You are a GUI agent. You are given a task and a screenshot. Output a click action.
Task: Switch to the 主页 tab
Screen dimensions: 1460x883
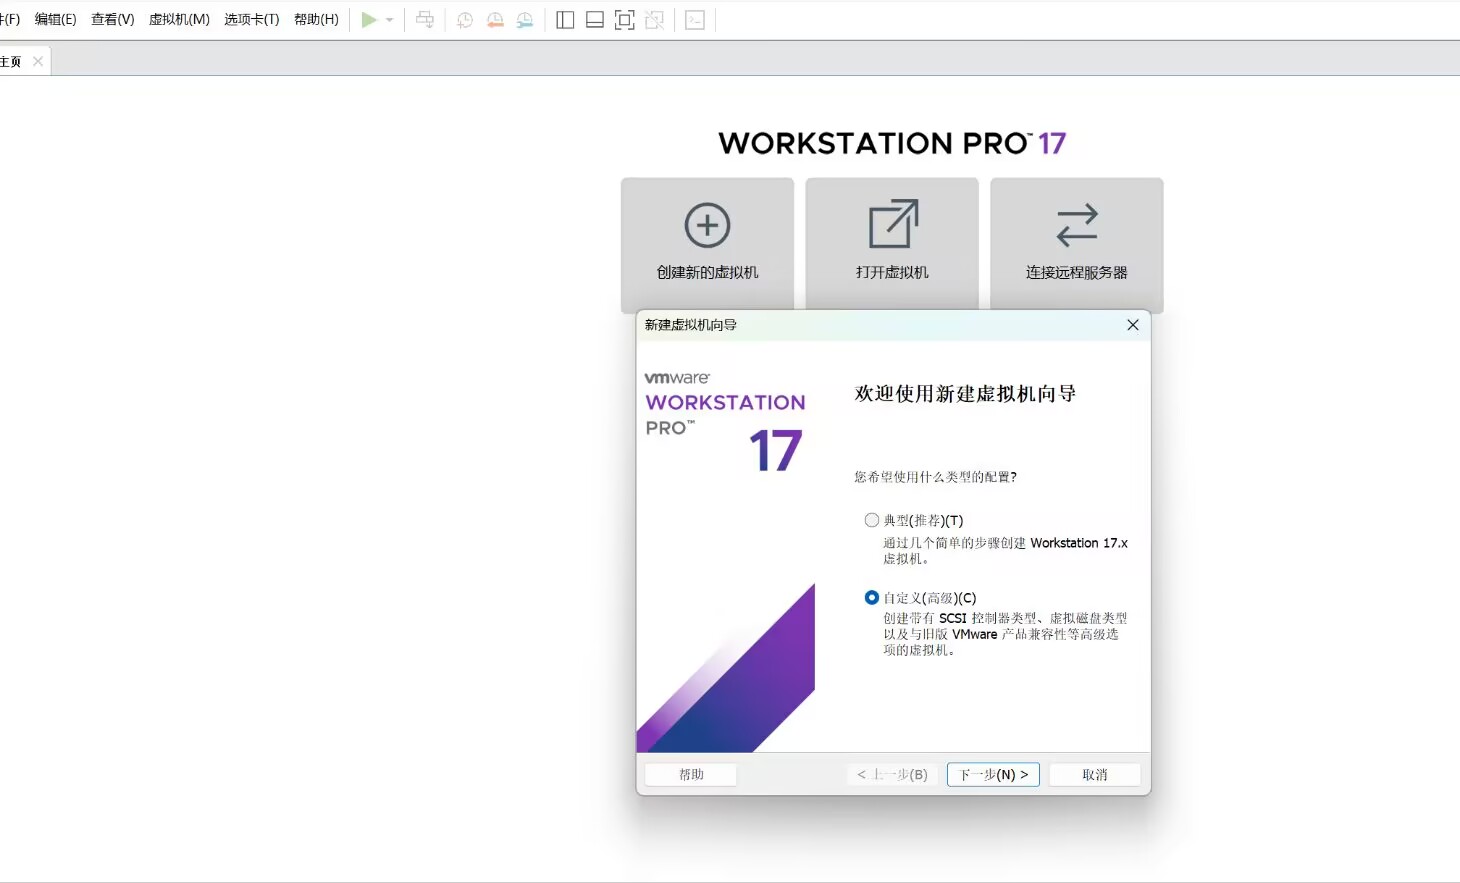click(11, 62)
